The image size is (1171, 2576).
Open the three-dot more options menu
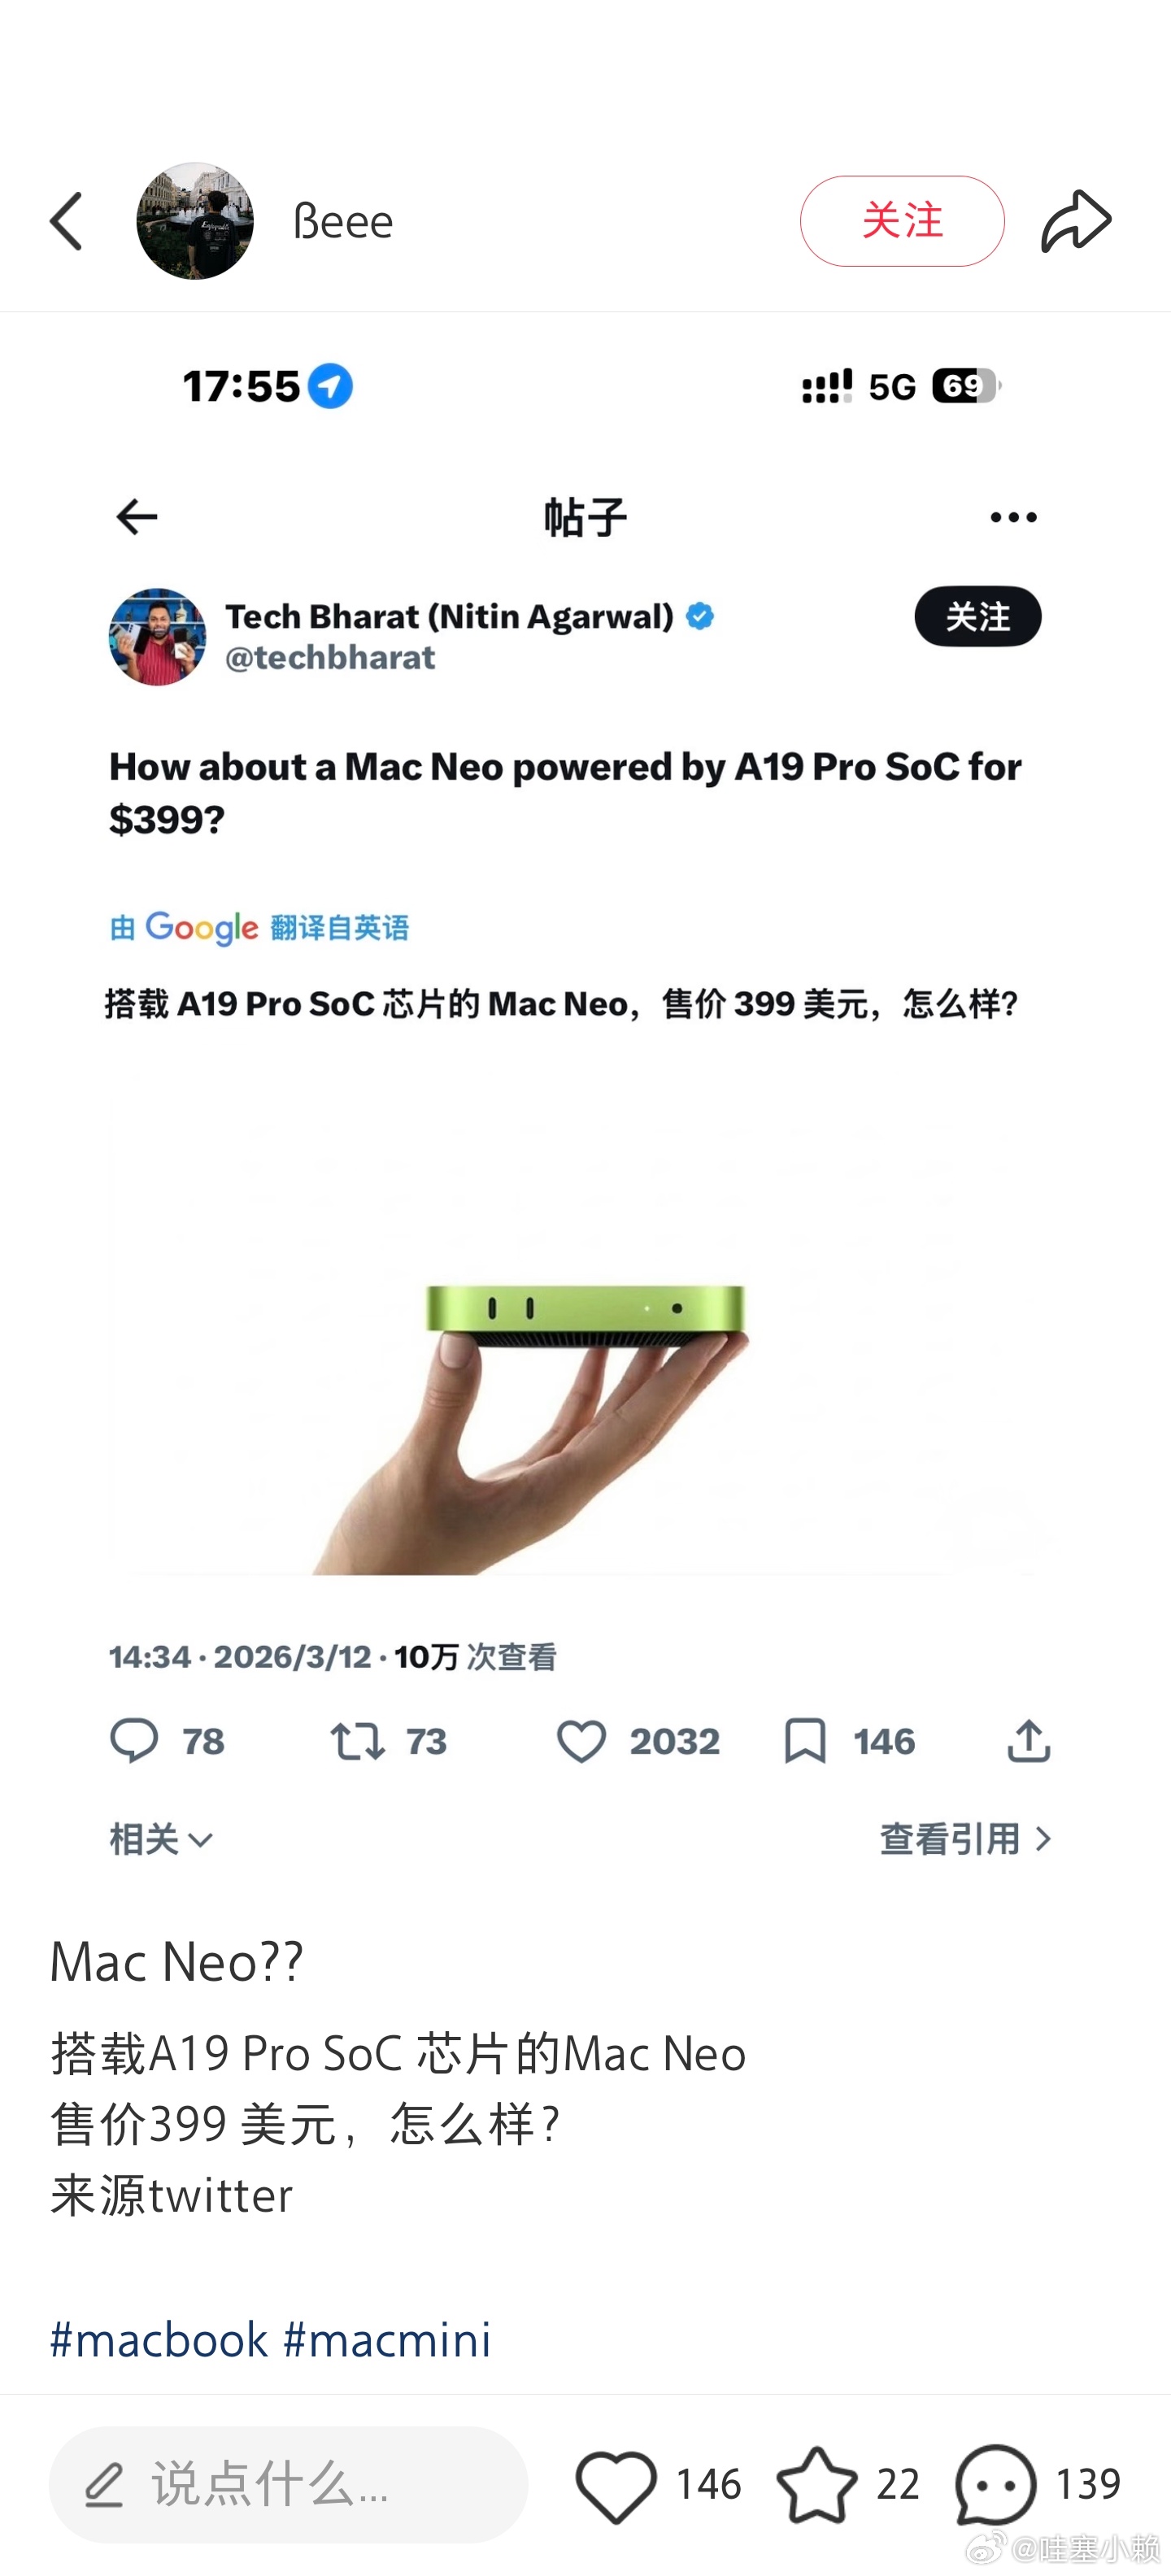(1013, 517)
